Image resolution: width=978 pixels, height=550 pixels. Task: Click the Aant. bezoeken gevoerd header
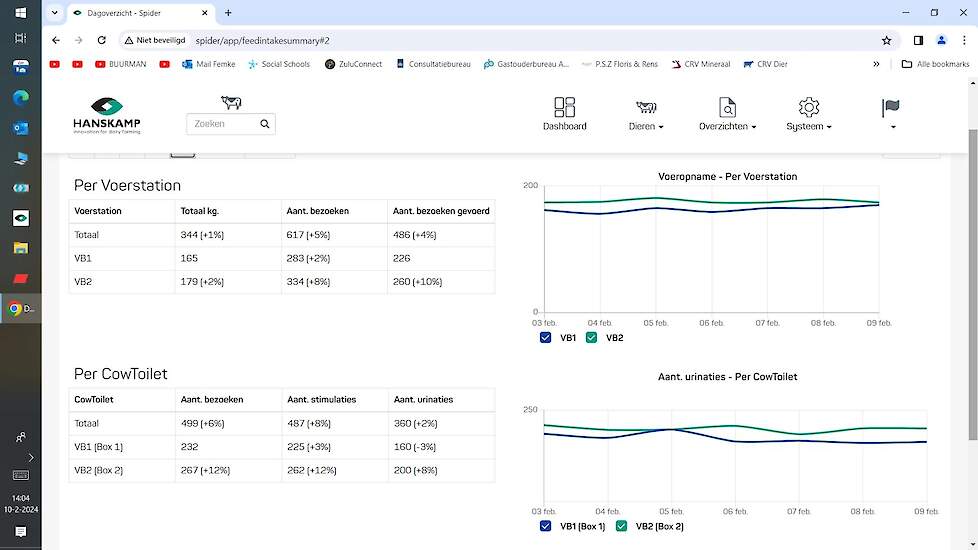pos(441,211)
